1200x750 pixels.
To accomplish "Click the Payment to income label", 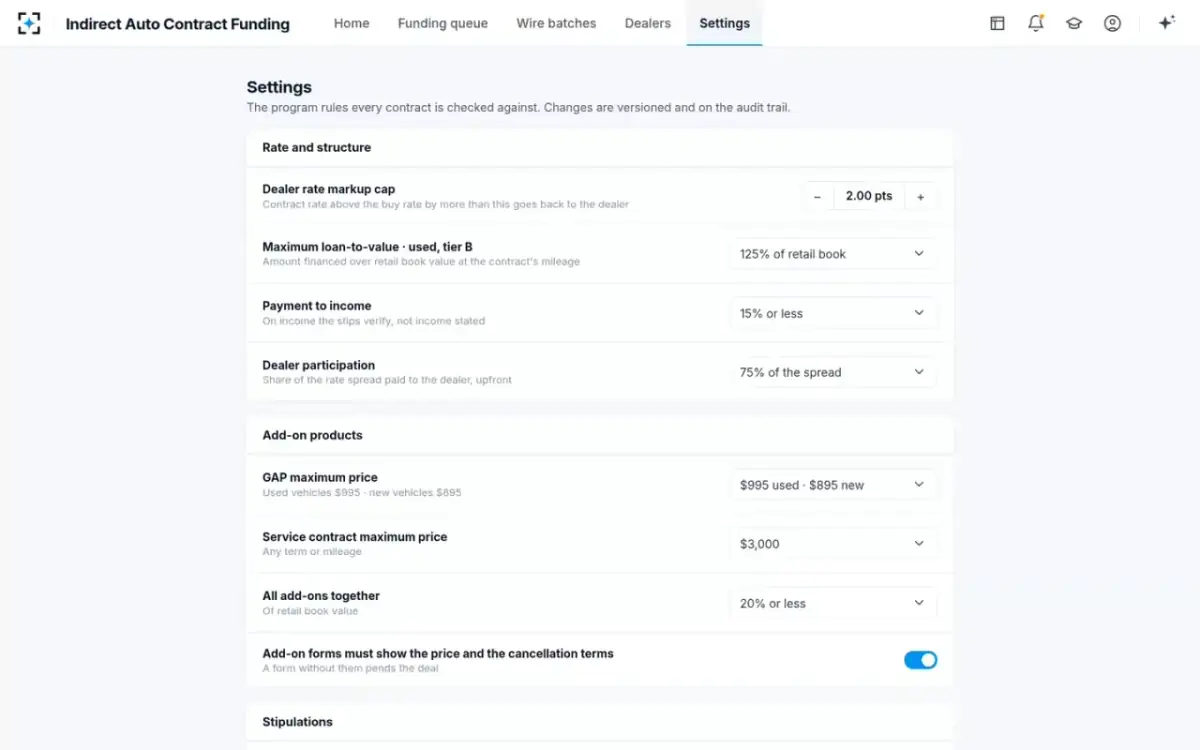I will (316, 306).
